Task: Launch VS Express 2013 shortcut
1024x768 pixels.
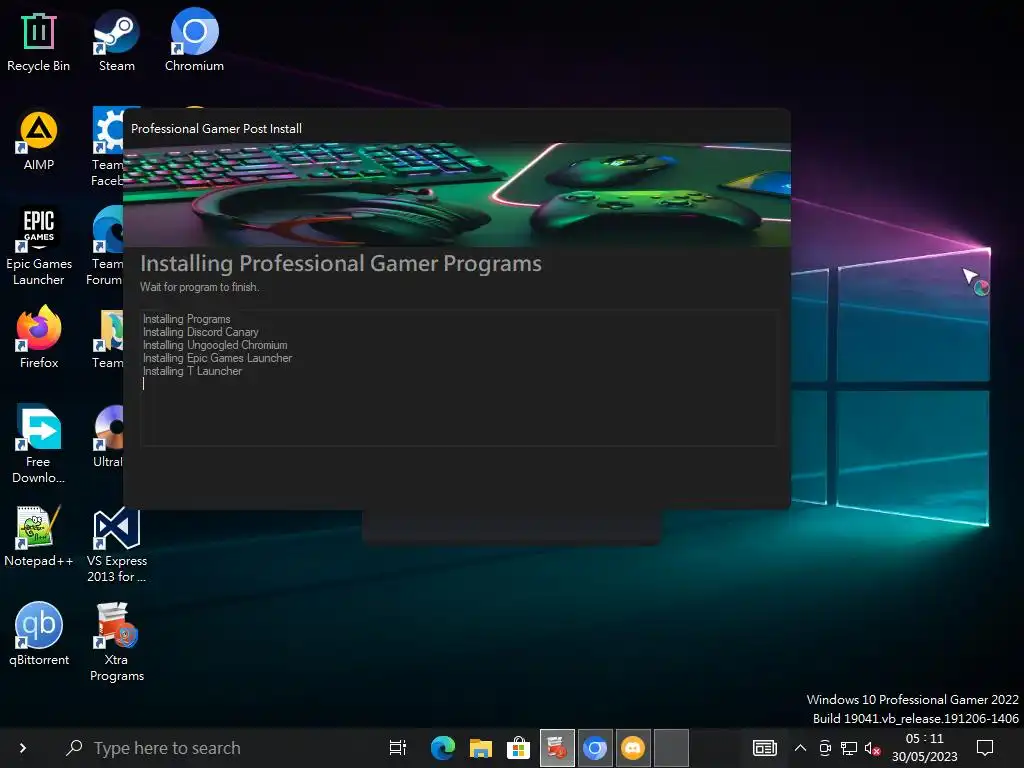Action: click(116, 544)
